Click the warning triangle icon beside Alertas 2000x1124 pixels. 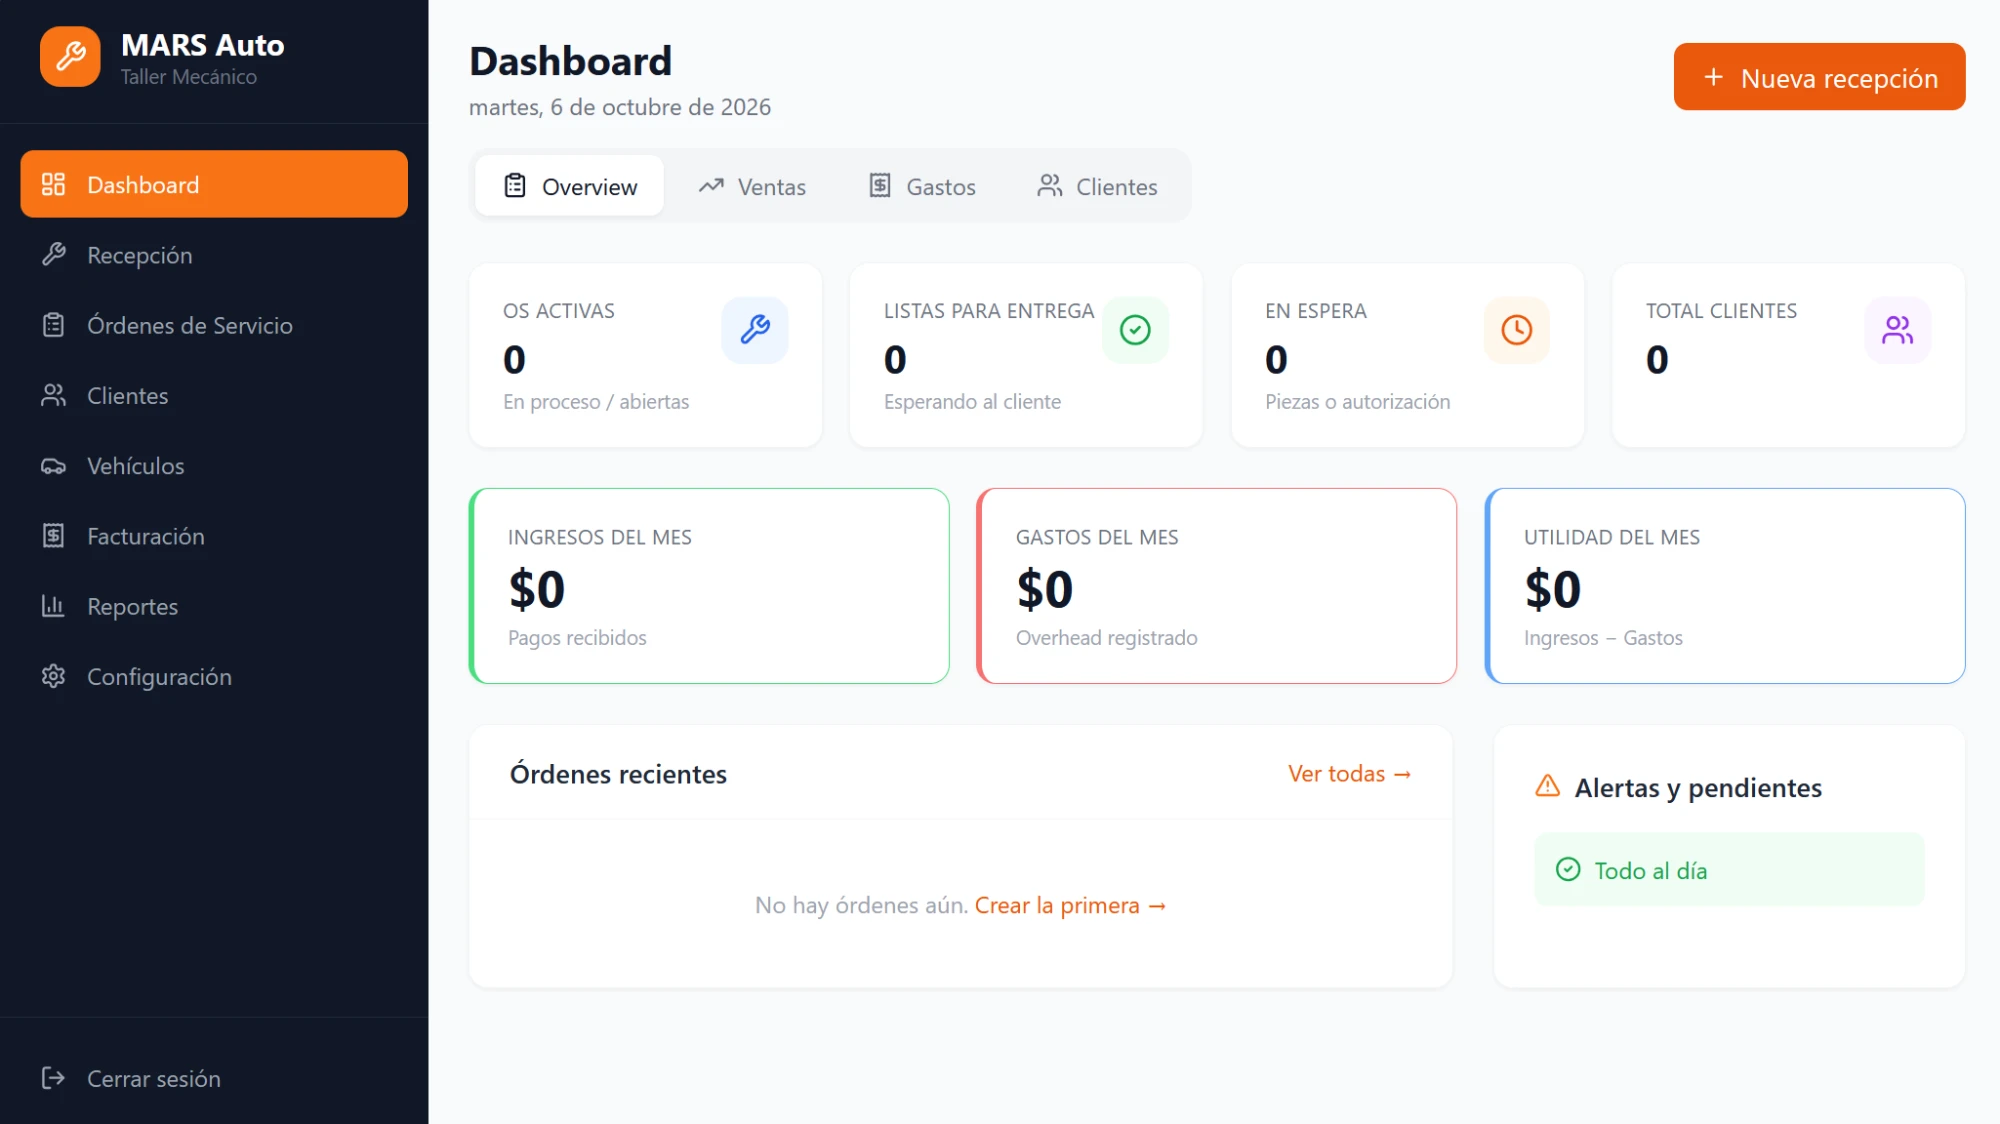coord(1547,786)
